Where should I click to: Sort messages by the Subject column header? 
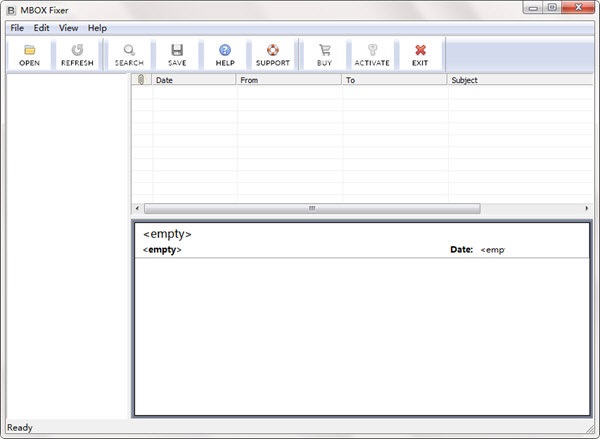click(x=520, y=80)
